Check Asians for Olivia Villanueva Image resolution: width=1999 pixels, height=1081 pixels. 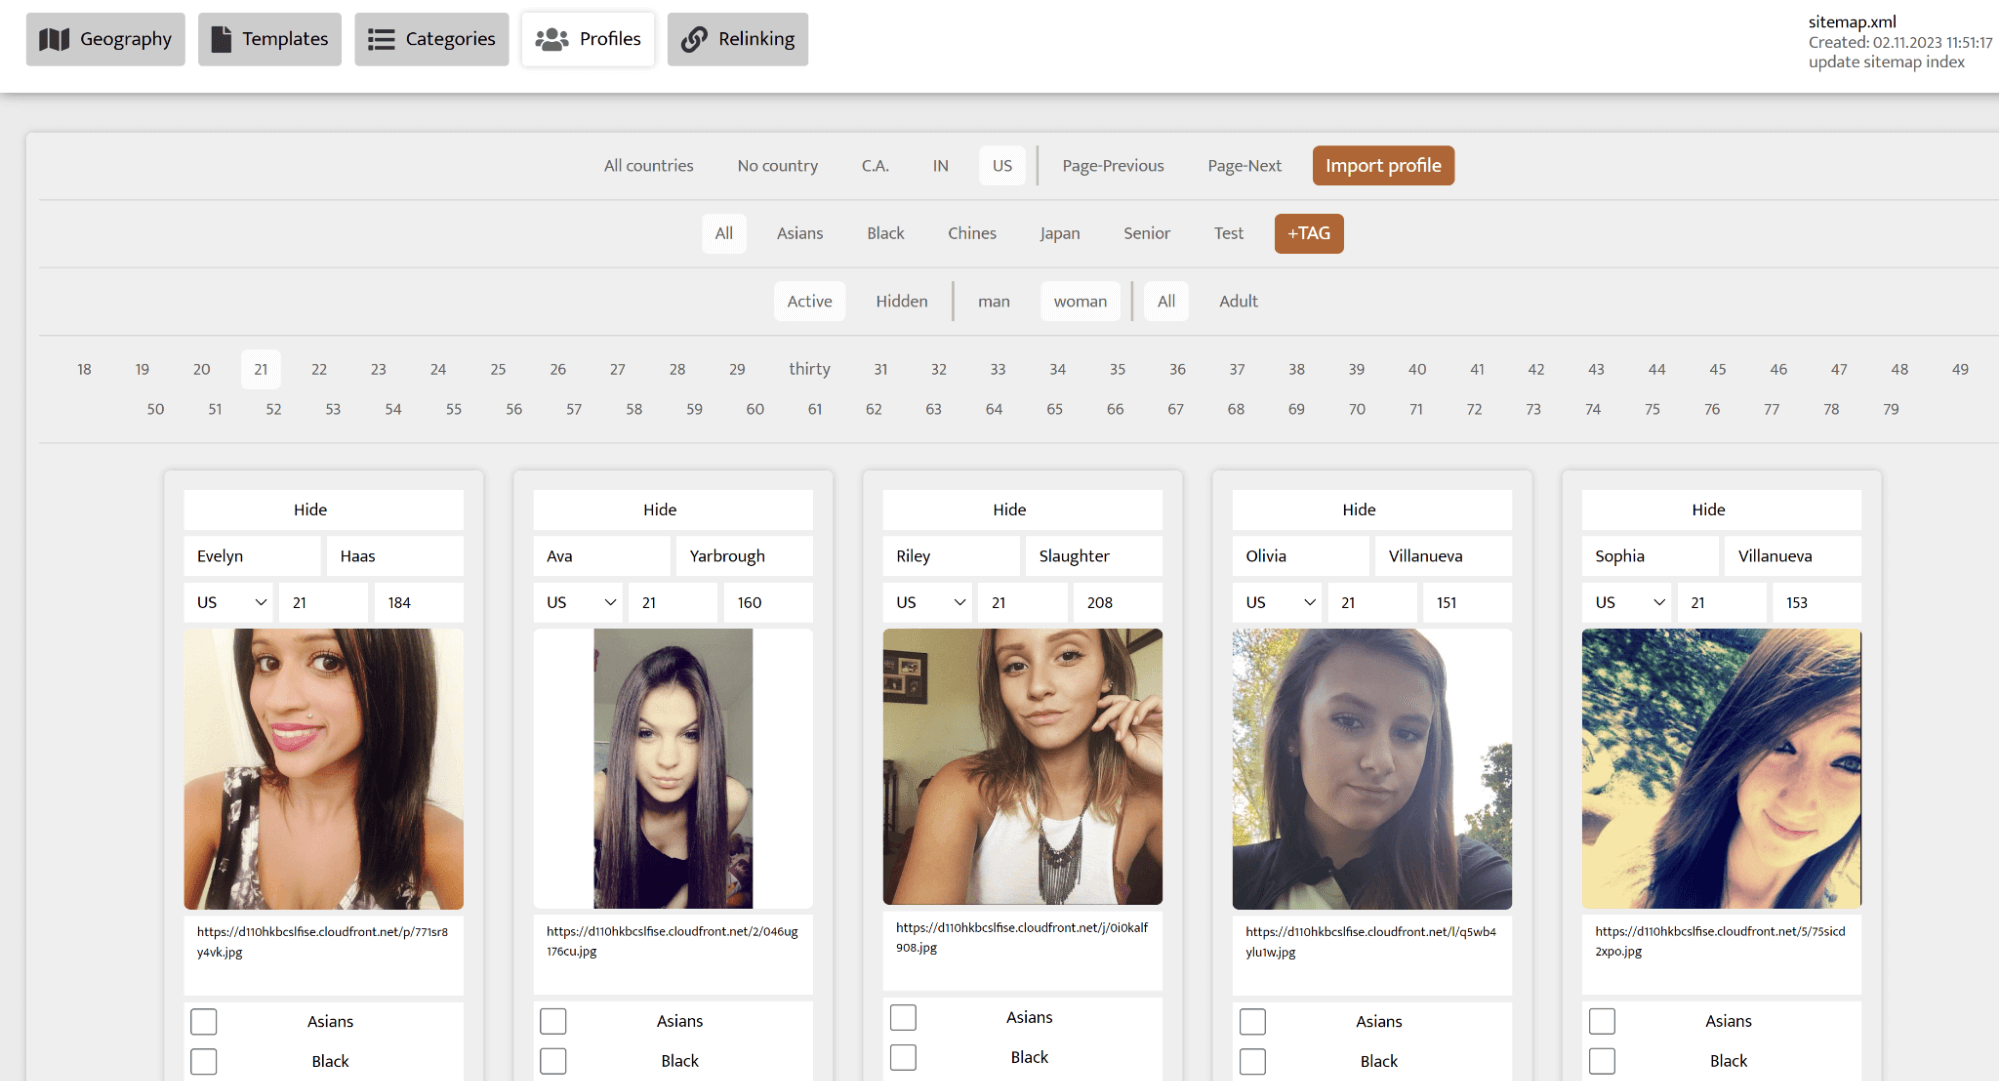(x=1252, y=1022)
